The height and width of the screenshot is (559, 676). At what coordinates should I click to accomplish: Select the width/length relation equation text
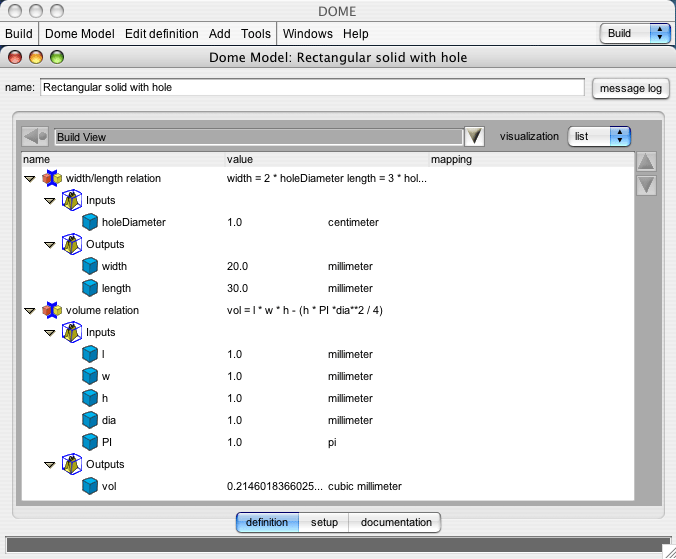pyautogui.click(x=327, y=178)
